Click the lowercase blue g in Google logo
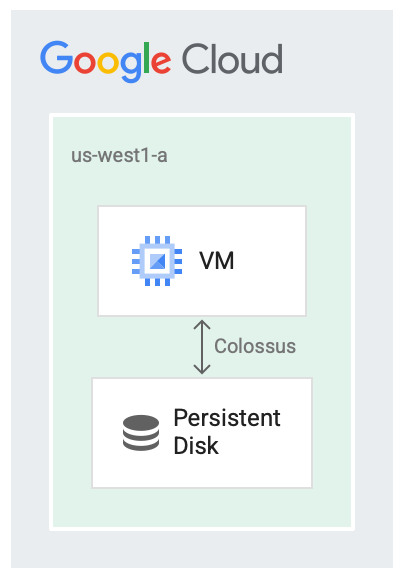The height and width of the screenshot is (578, 404). coord(131,67)
